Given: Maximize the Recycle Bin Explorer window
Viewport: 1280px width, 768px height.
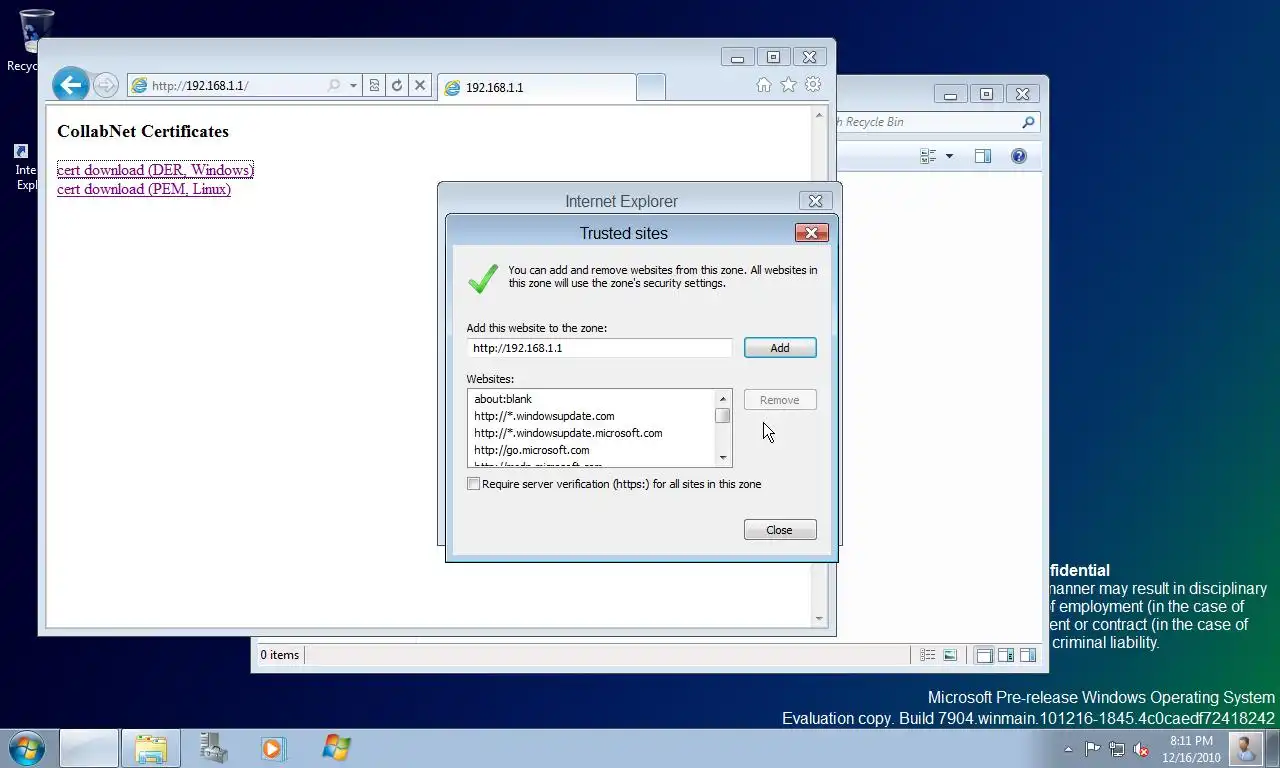Looking at the screenshot, I should [x=986, y=94].
